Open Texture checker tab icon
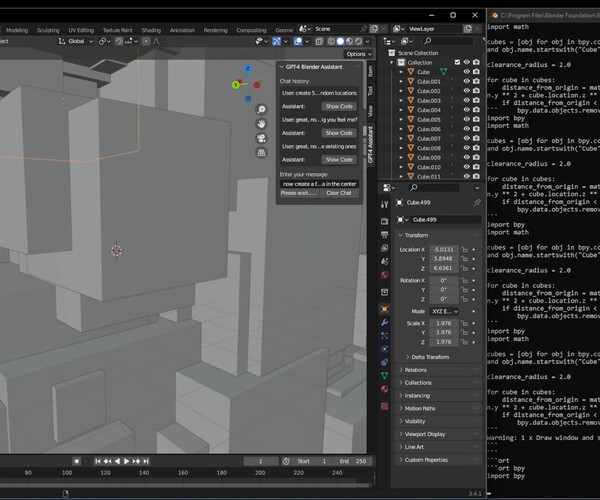Image resolution: width=600 pixels, height=500 pixels. pyautogui.click(x=385, y=406)
